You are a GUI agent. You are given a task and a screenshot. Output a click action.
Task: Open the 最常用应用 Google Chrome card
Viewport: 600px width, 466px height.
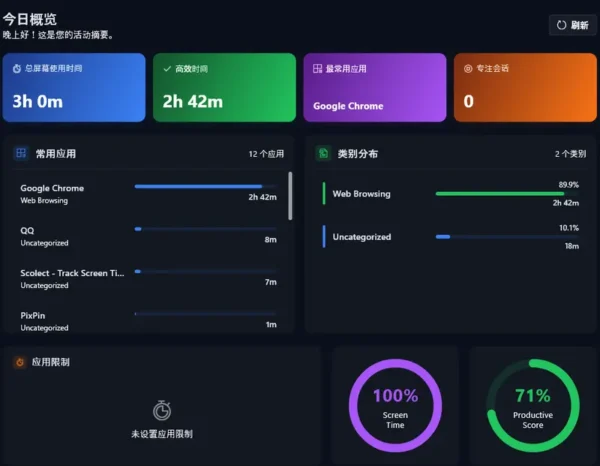(375, 88)
